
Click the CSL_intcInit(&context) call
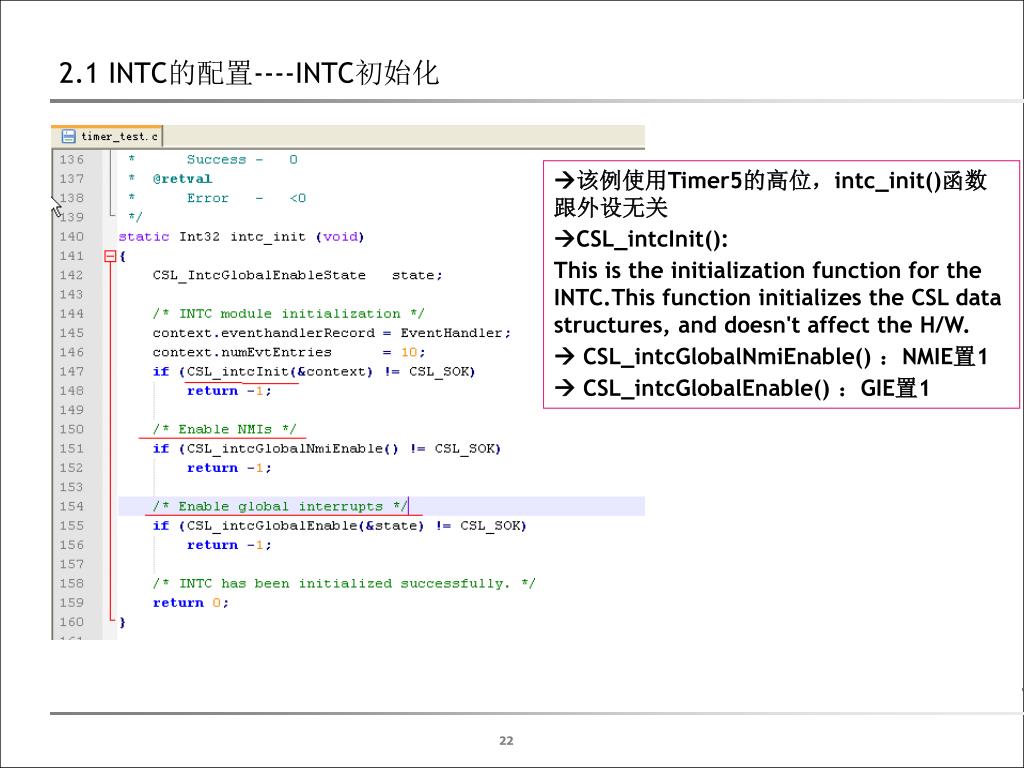point(280,372)
